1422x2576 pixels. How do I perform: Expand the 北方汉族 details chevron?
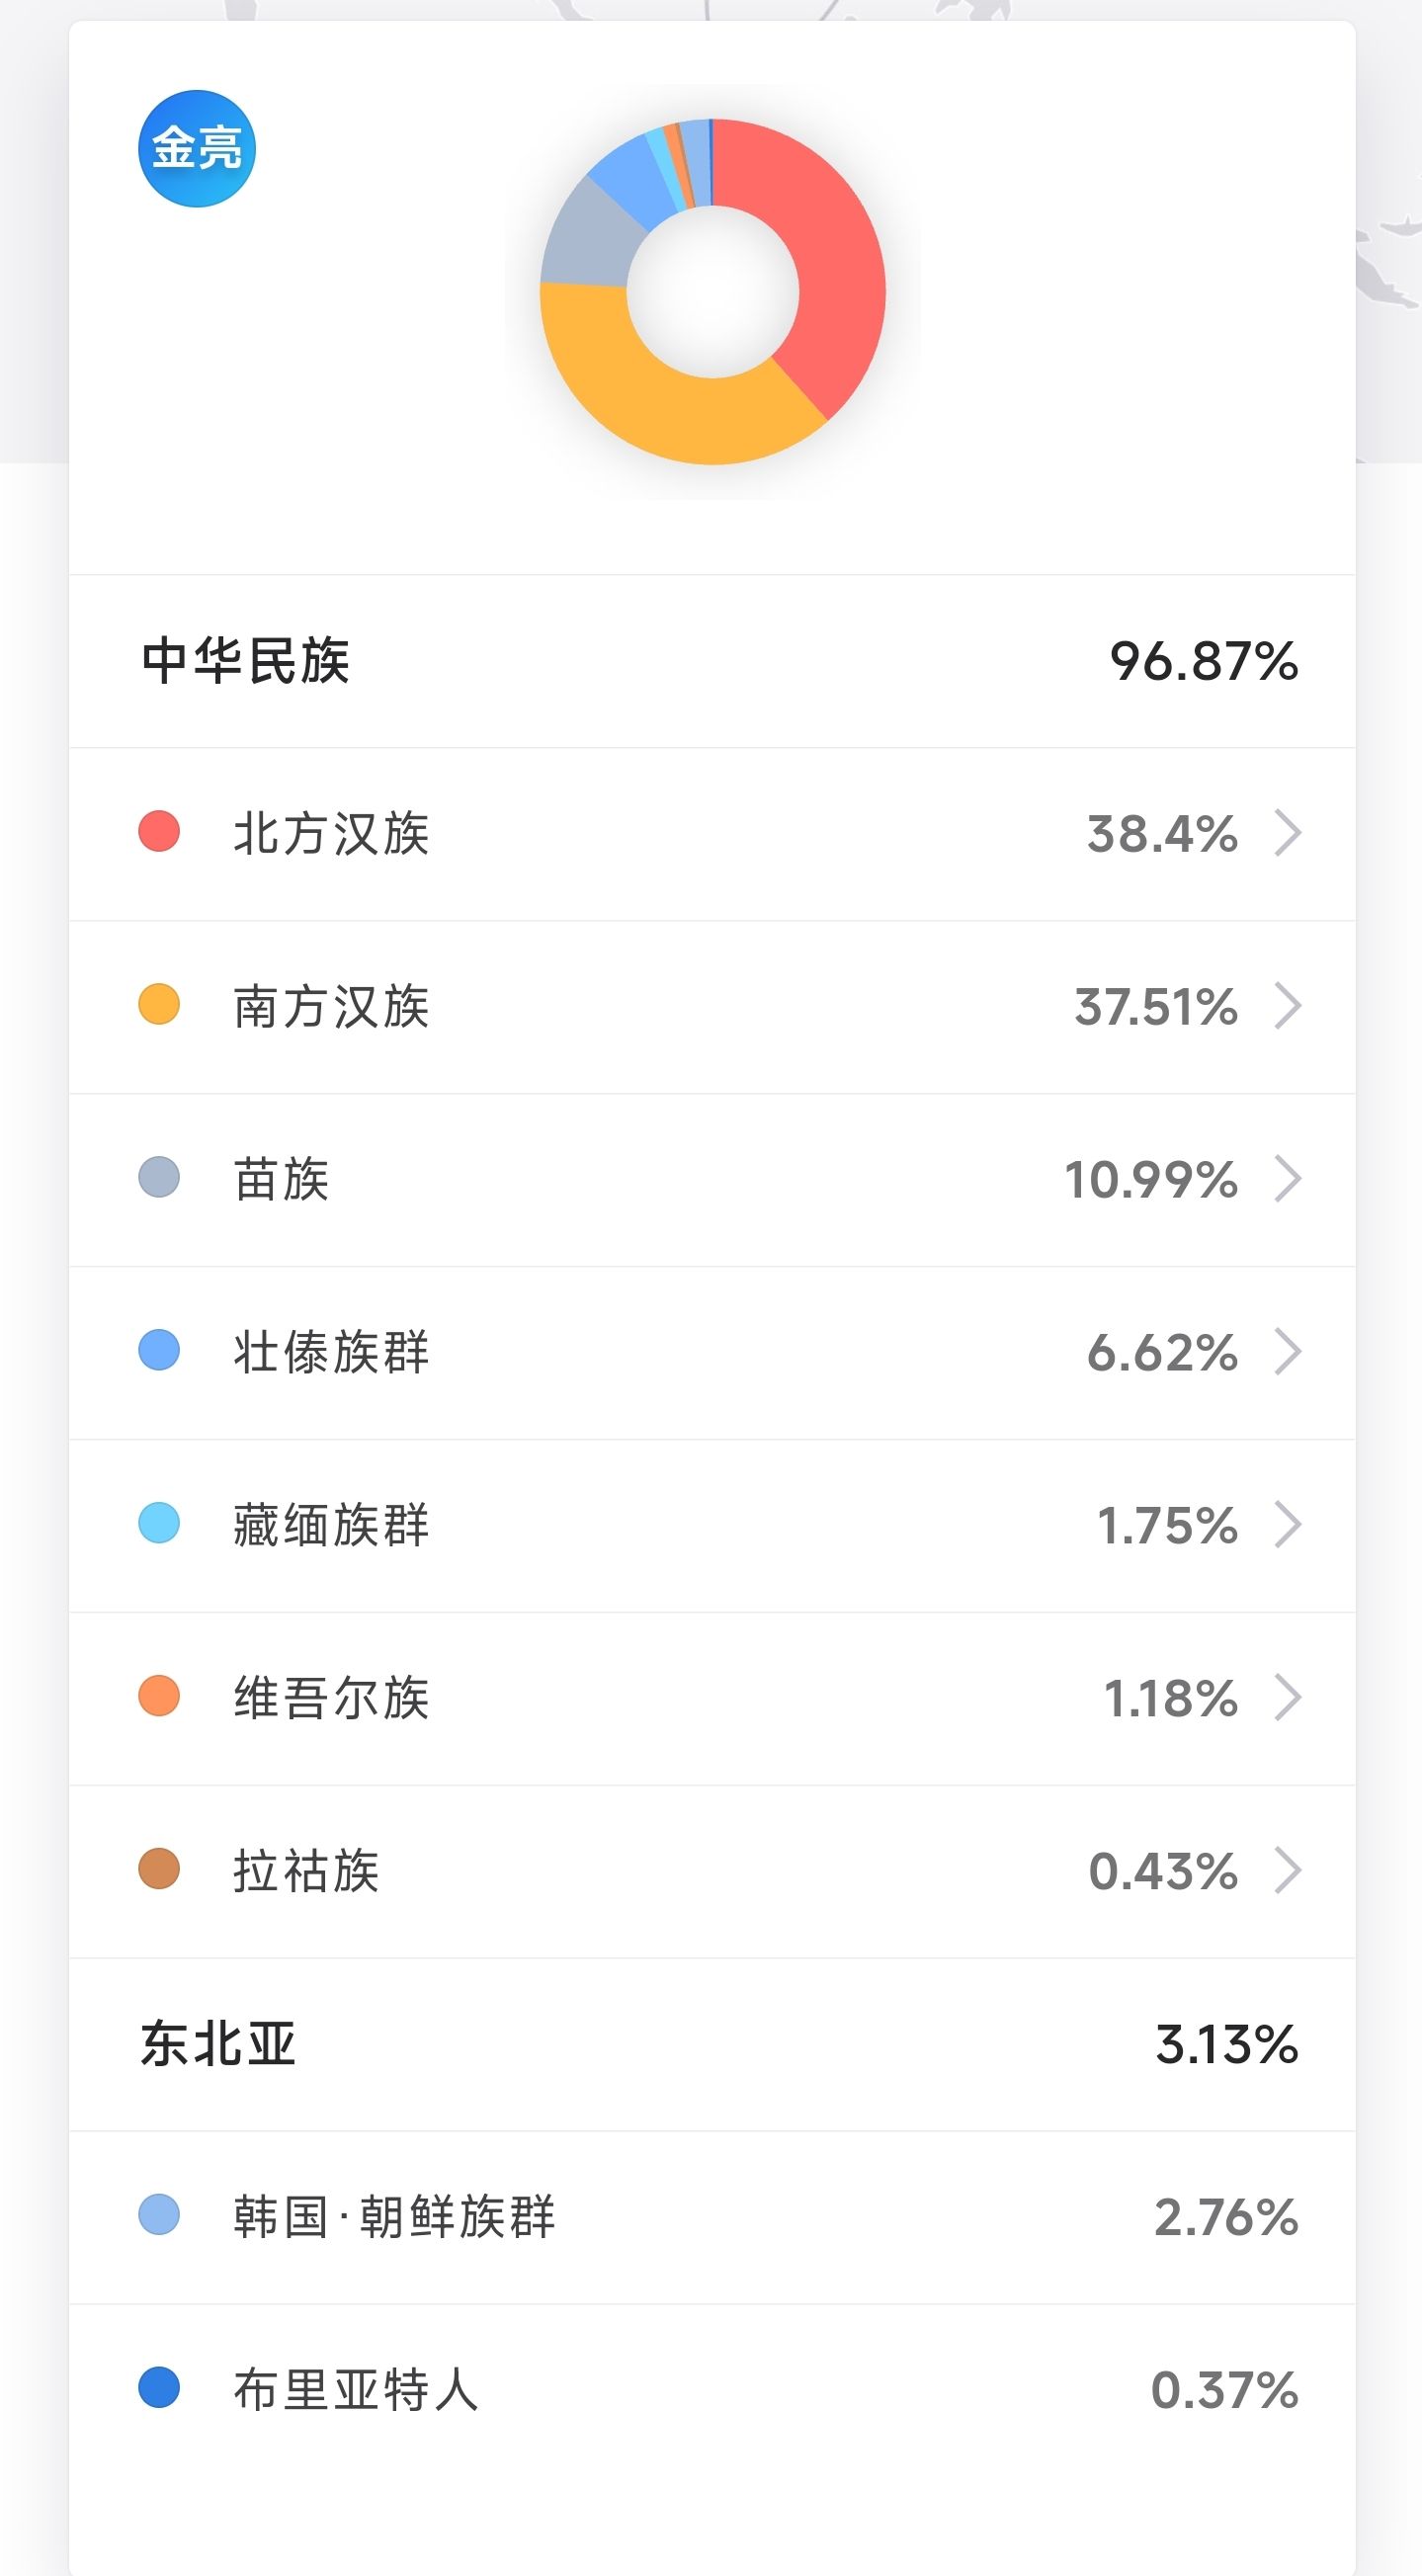1288,833
